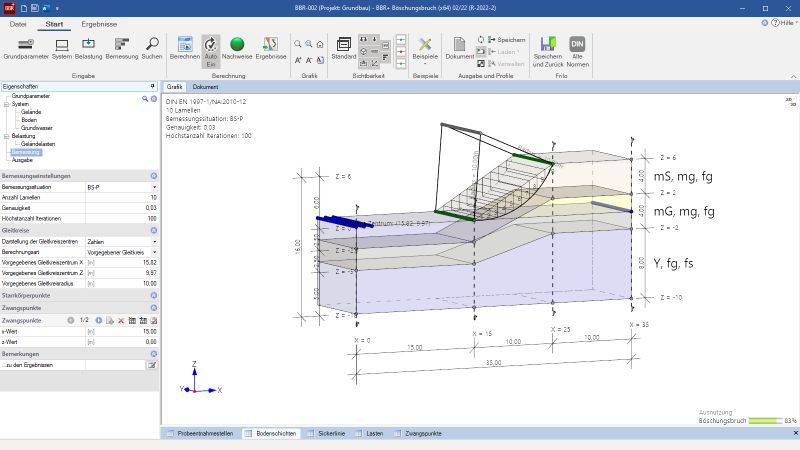The width and height of the screenshot is (800, 450).
Task: Open the Zwangspunkte bottom tab
Action: click(418, 433)
